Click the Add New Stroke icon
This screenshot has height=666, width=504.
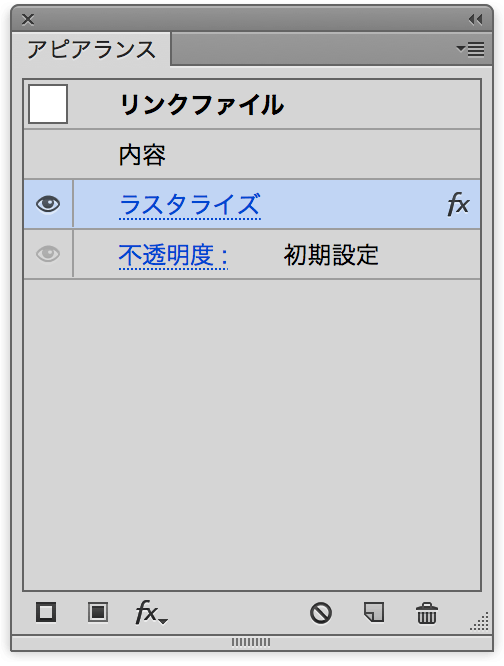click(x=46, y=612)
